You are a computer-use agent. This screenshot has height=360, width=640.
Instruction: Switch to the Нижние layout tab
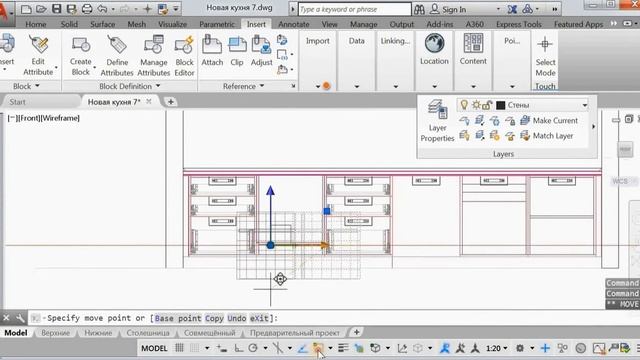(x=98, y=333)
